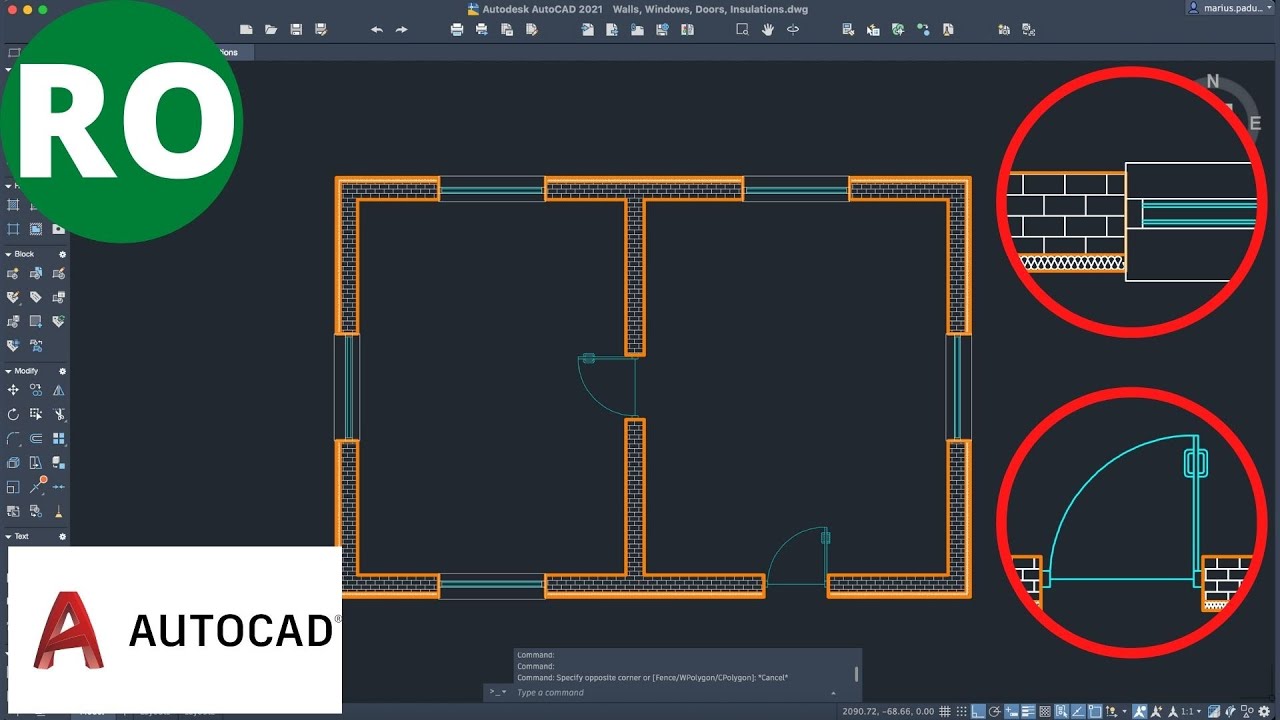The height and width of the screenshot is (720, 1280).
Task: Select the Stretch tool in the Modify panel
Action: [36, 414]
